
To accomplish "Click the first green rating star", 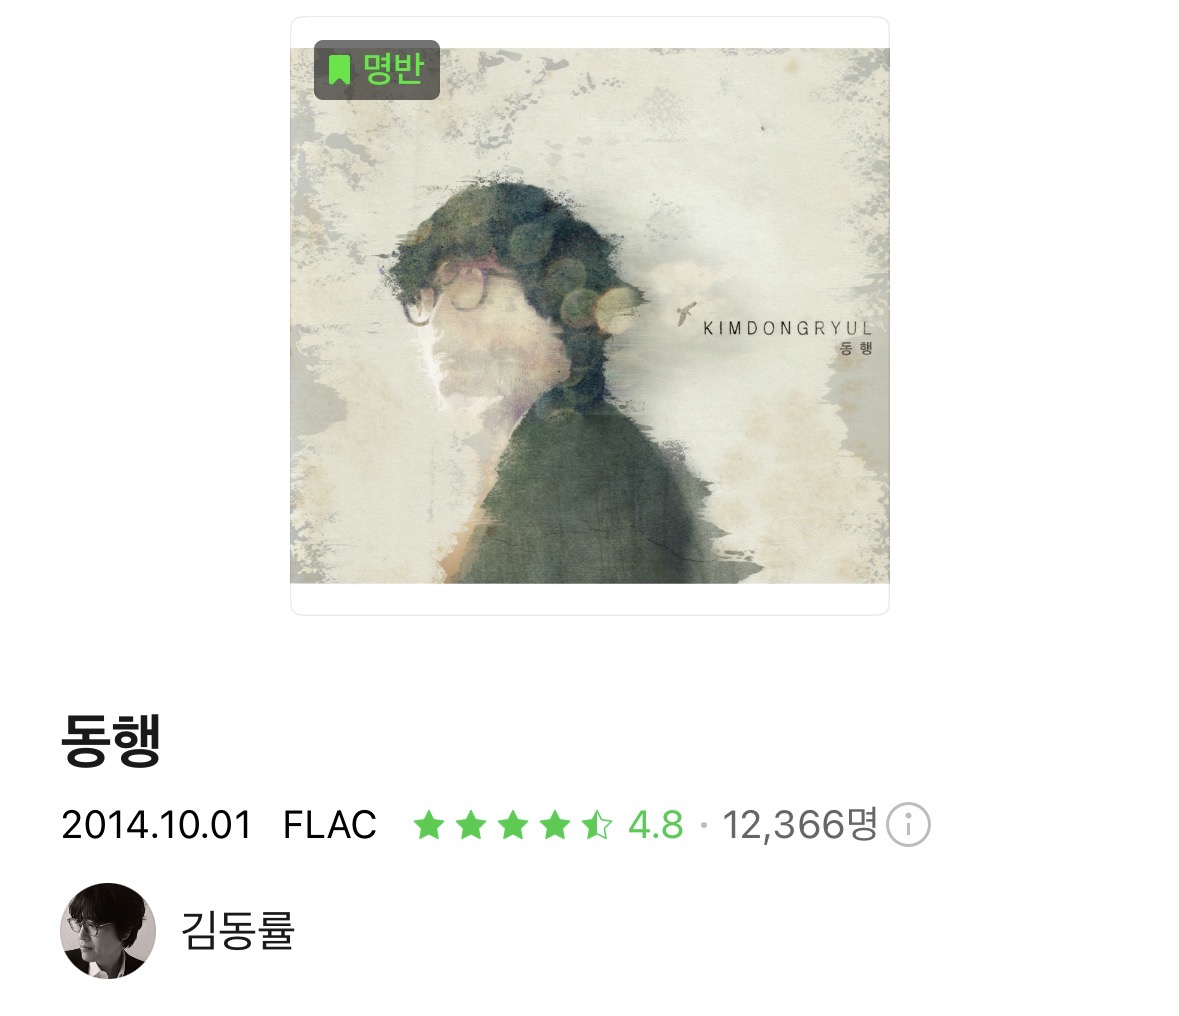I will (x=429, y=825).
